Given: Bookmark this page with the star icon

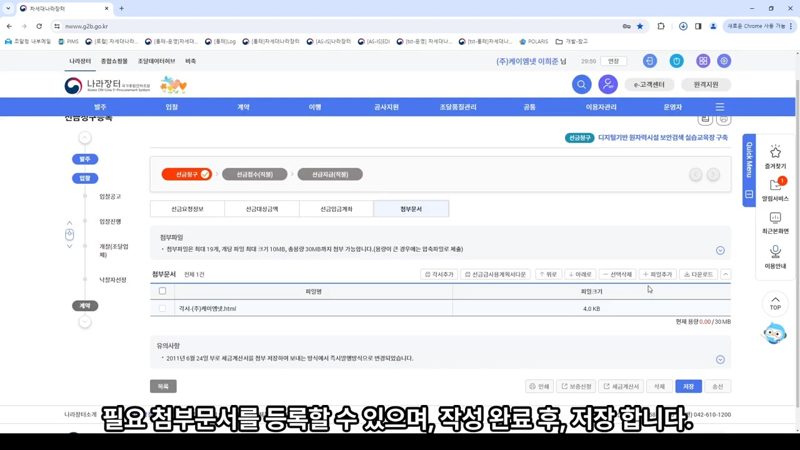Looking at the screenshot, I should [x=640, y=26].
